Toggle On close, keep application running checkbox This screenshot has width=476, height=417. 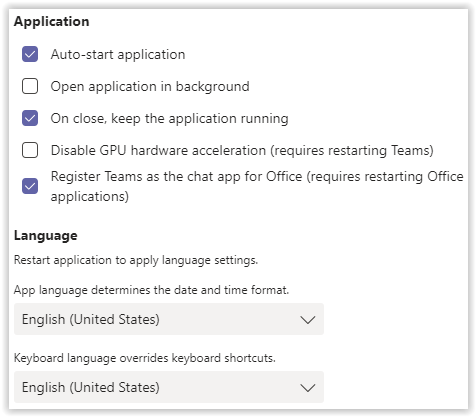pyautogui.click(x=30, y=118)
